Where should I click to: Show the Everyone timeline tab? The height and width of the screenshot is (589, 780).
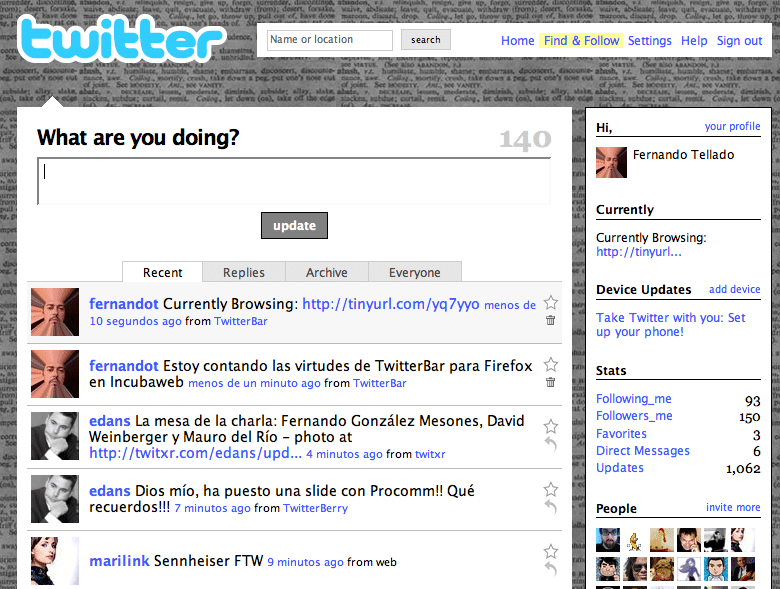click(x=414, y=272)
